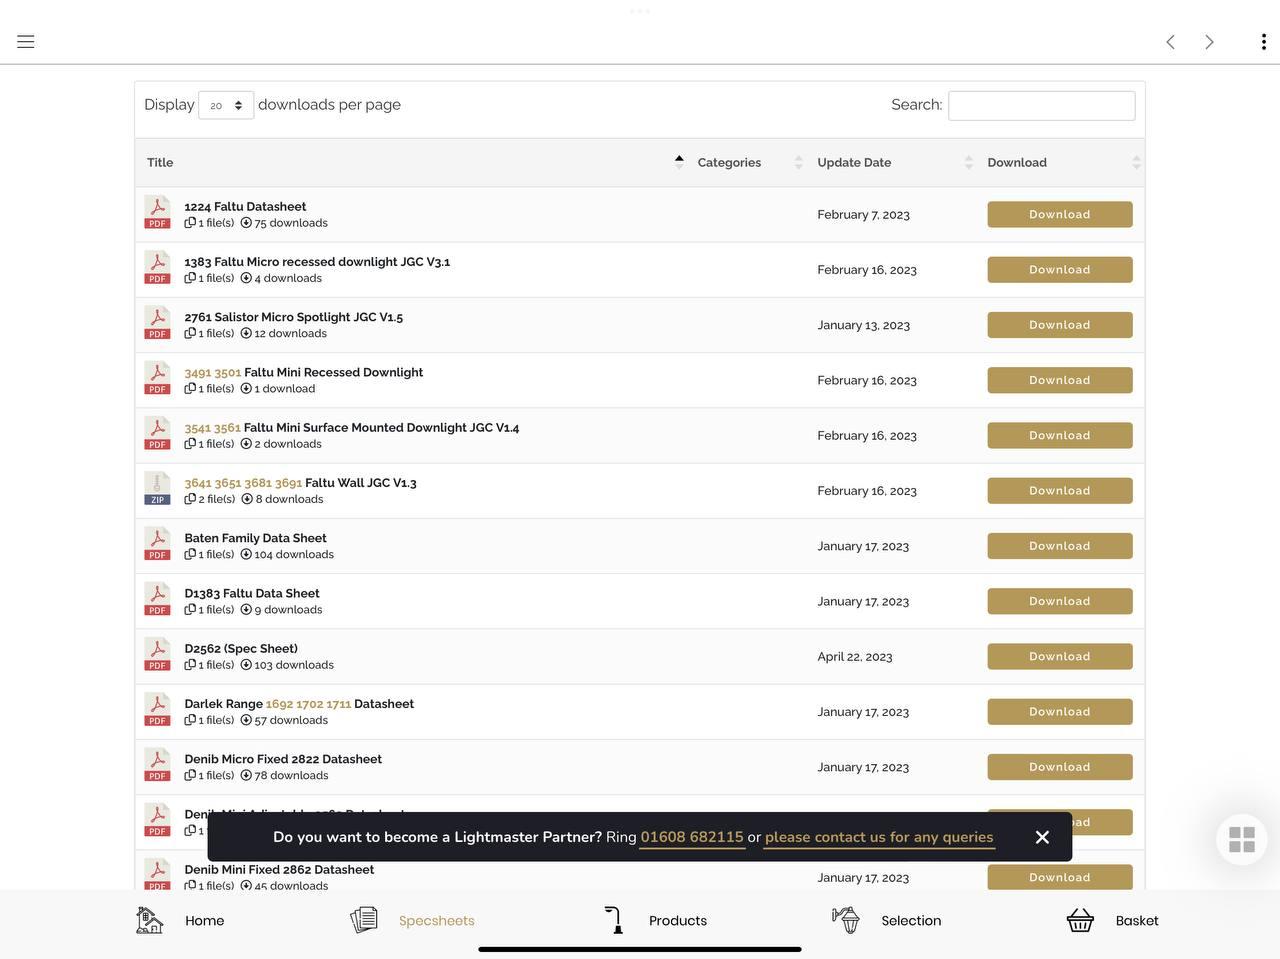This screenshot has width=1280, height=959.
Task: Click PDF icon for D2562 (Spec Sheet)
Action: [157, 654]
